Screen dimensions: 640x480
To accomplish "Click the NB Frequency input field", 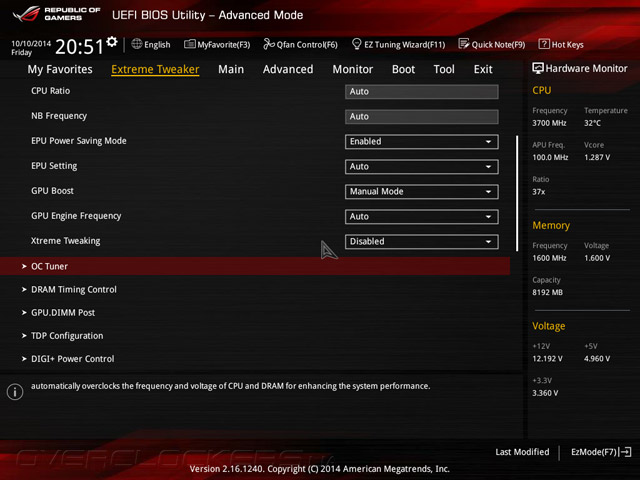I will click(421, 117).
